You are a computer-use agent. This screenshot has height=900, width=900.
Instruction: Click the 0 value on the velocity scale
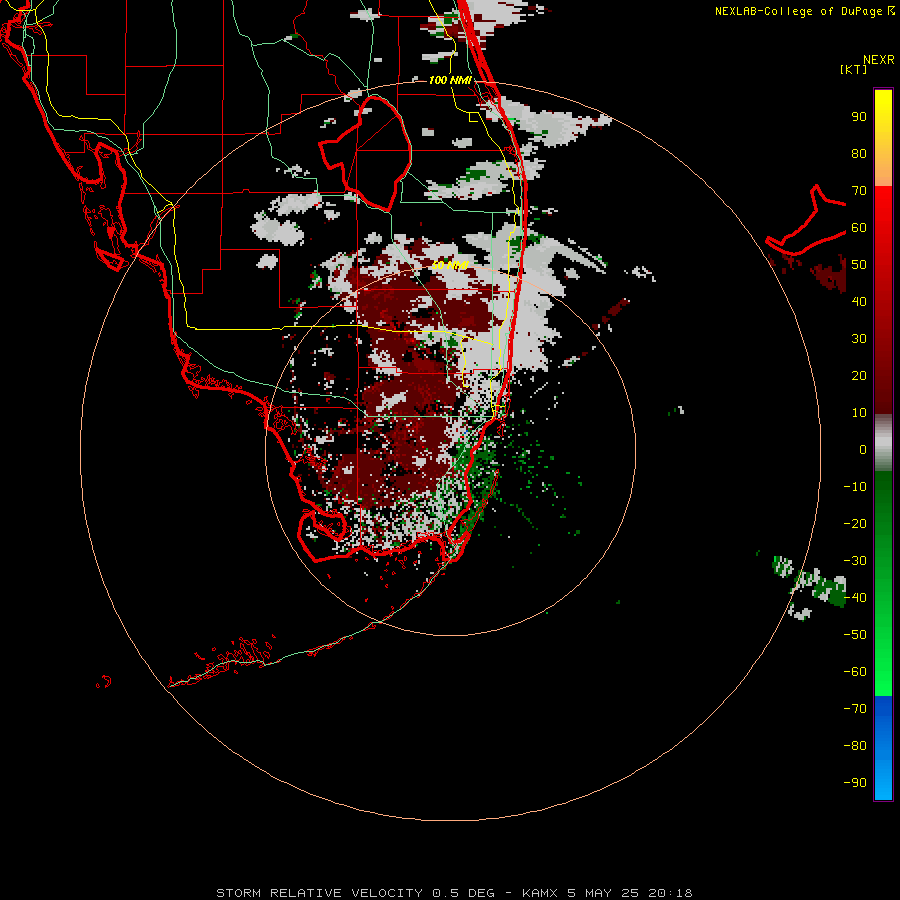[x=863, y=450]
